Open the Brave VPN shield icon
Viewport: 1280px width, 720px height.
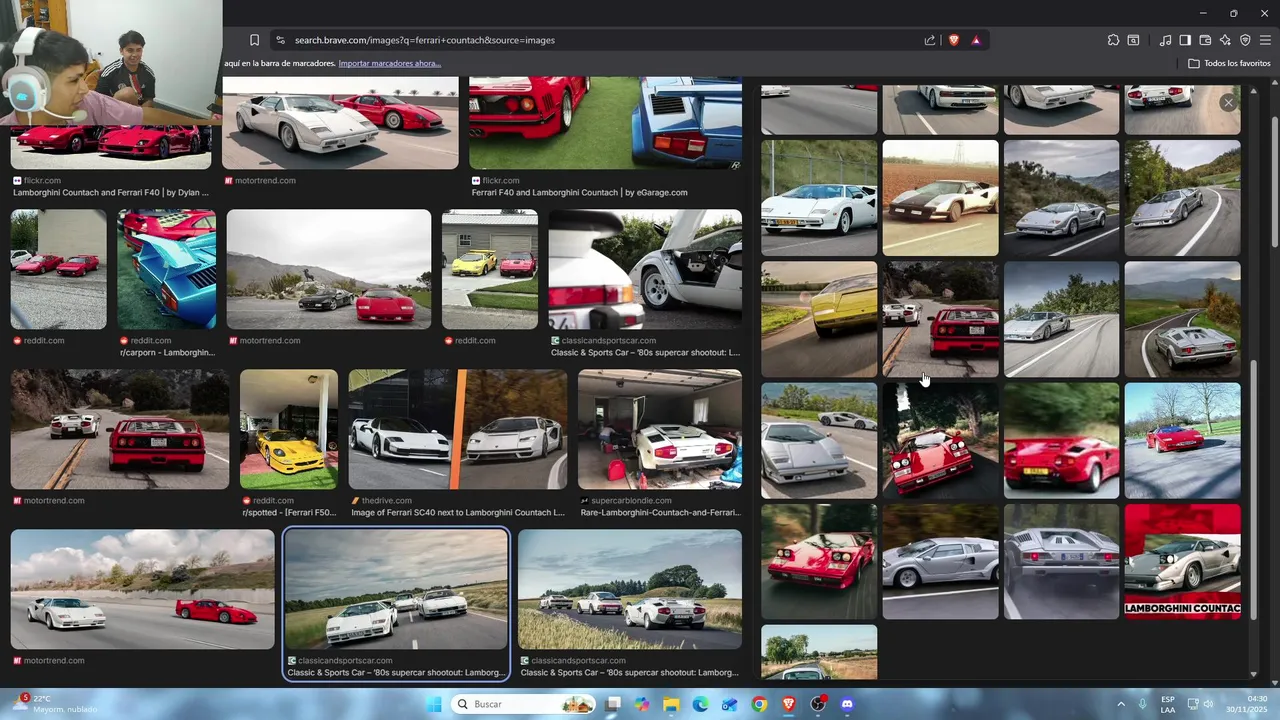click(1245, 40)
